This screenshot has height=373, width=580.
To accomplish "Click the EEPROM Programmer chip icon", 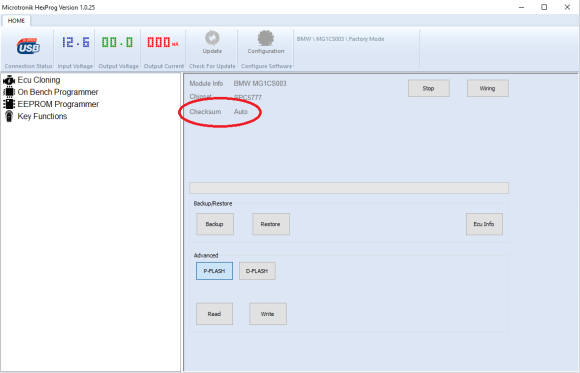I will coord(9,104).
